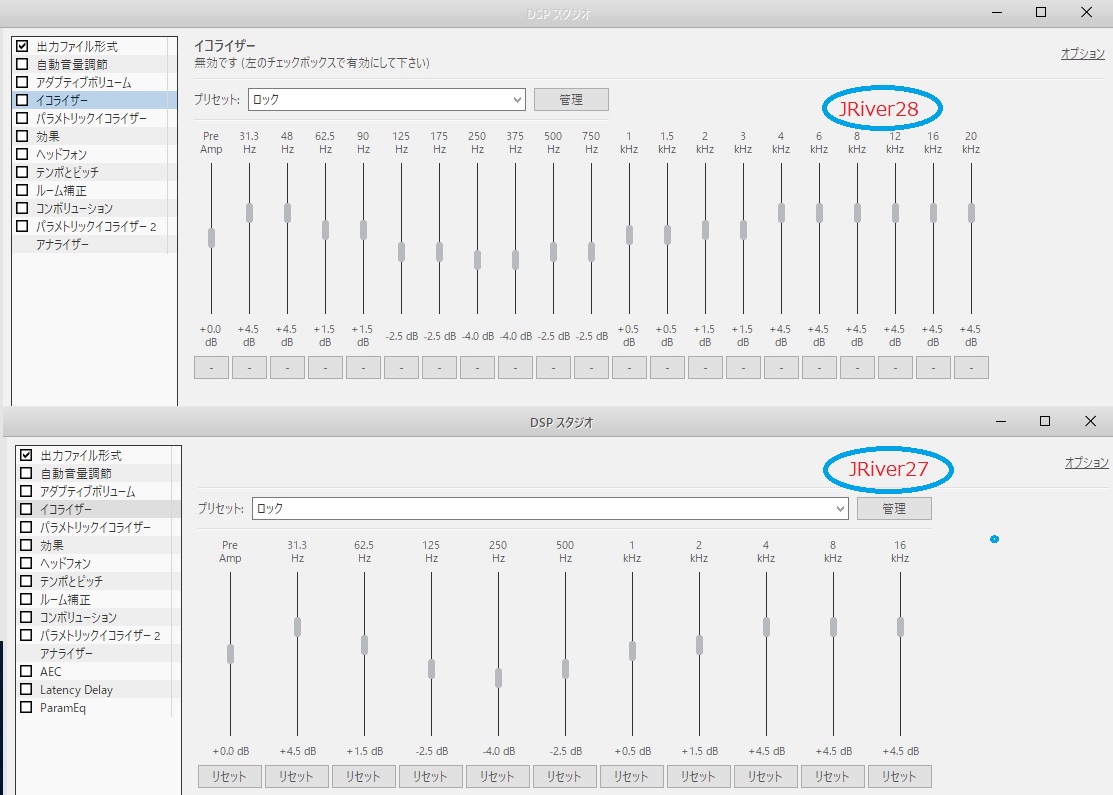Maximize the lower JRiver27 DSP Studio window

click(x=1045, y=422)
